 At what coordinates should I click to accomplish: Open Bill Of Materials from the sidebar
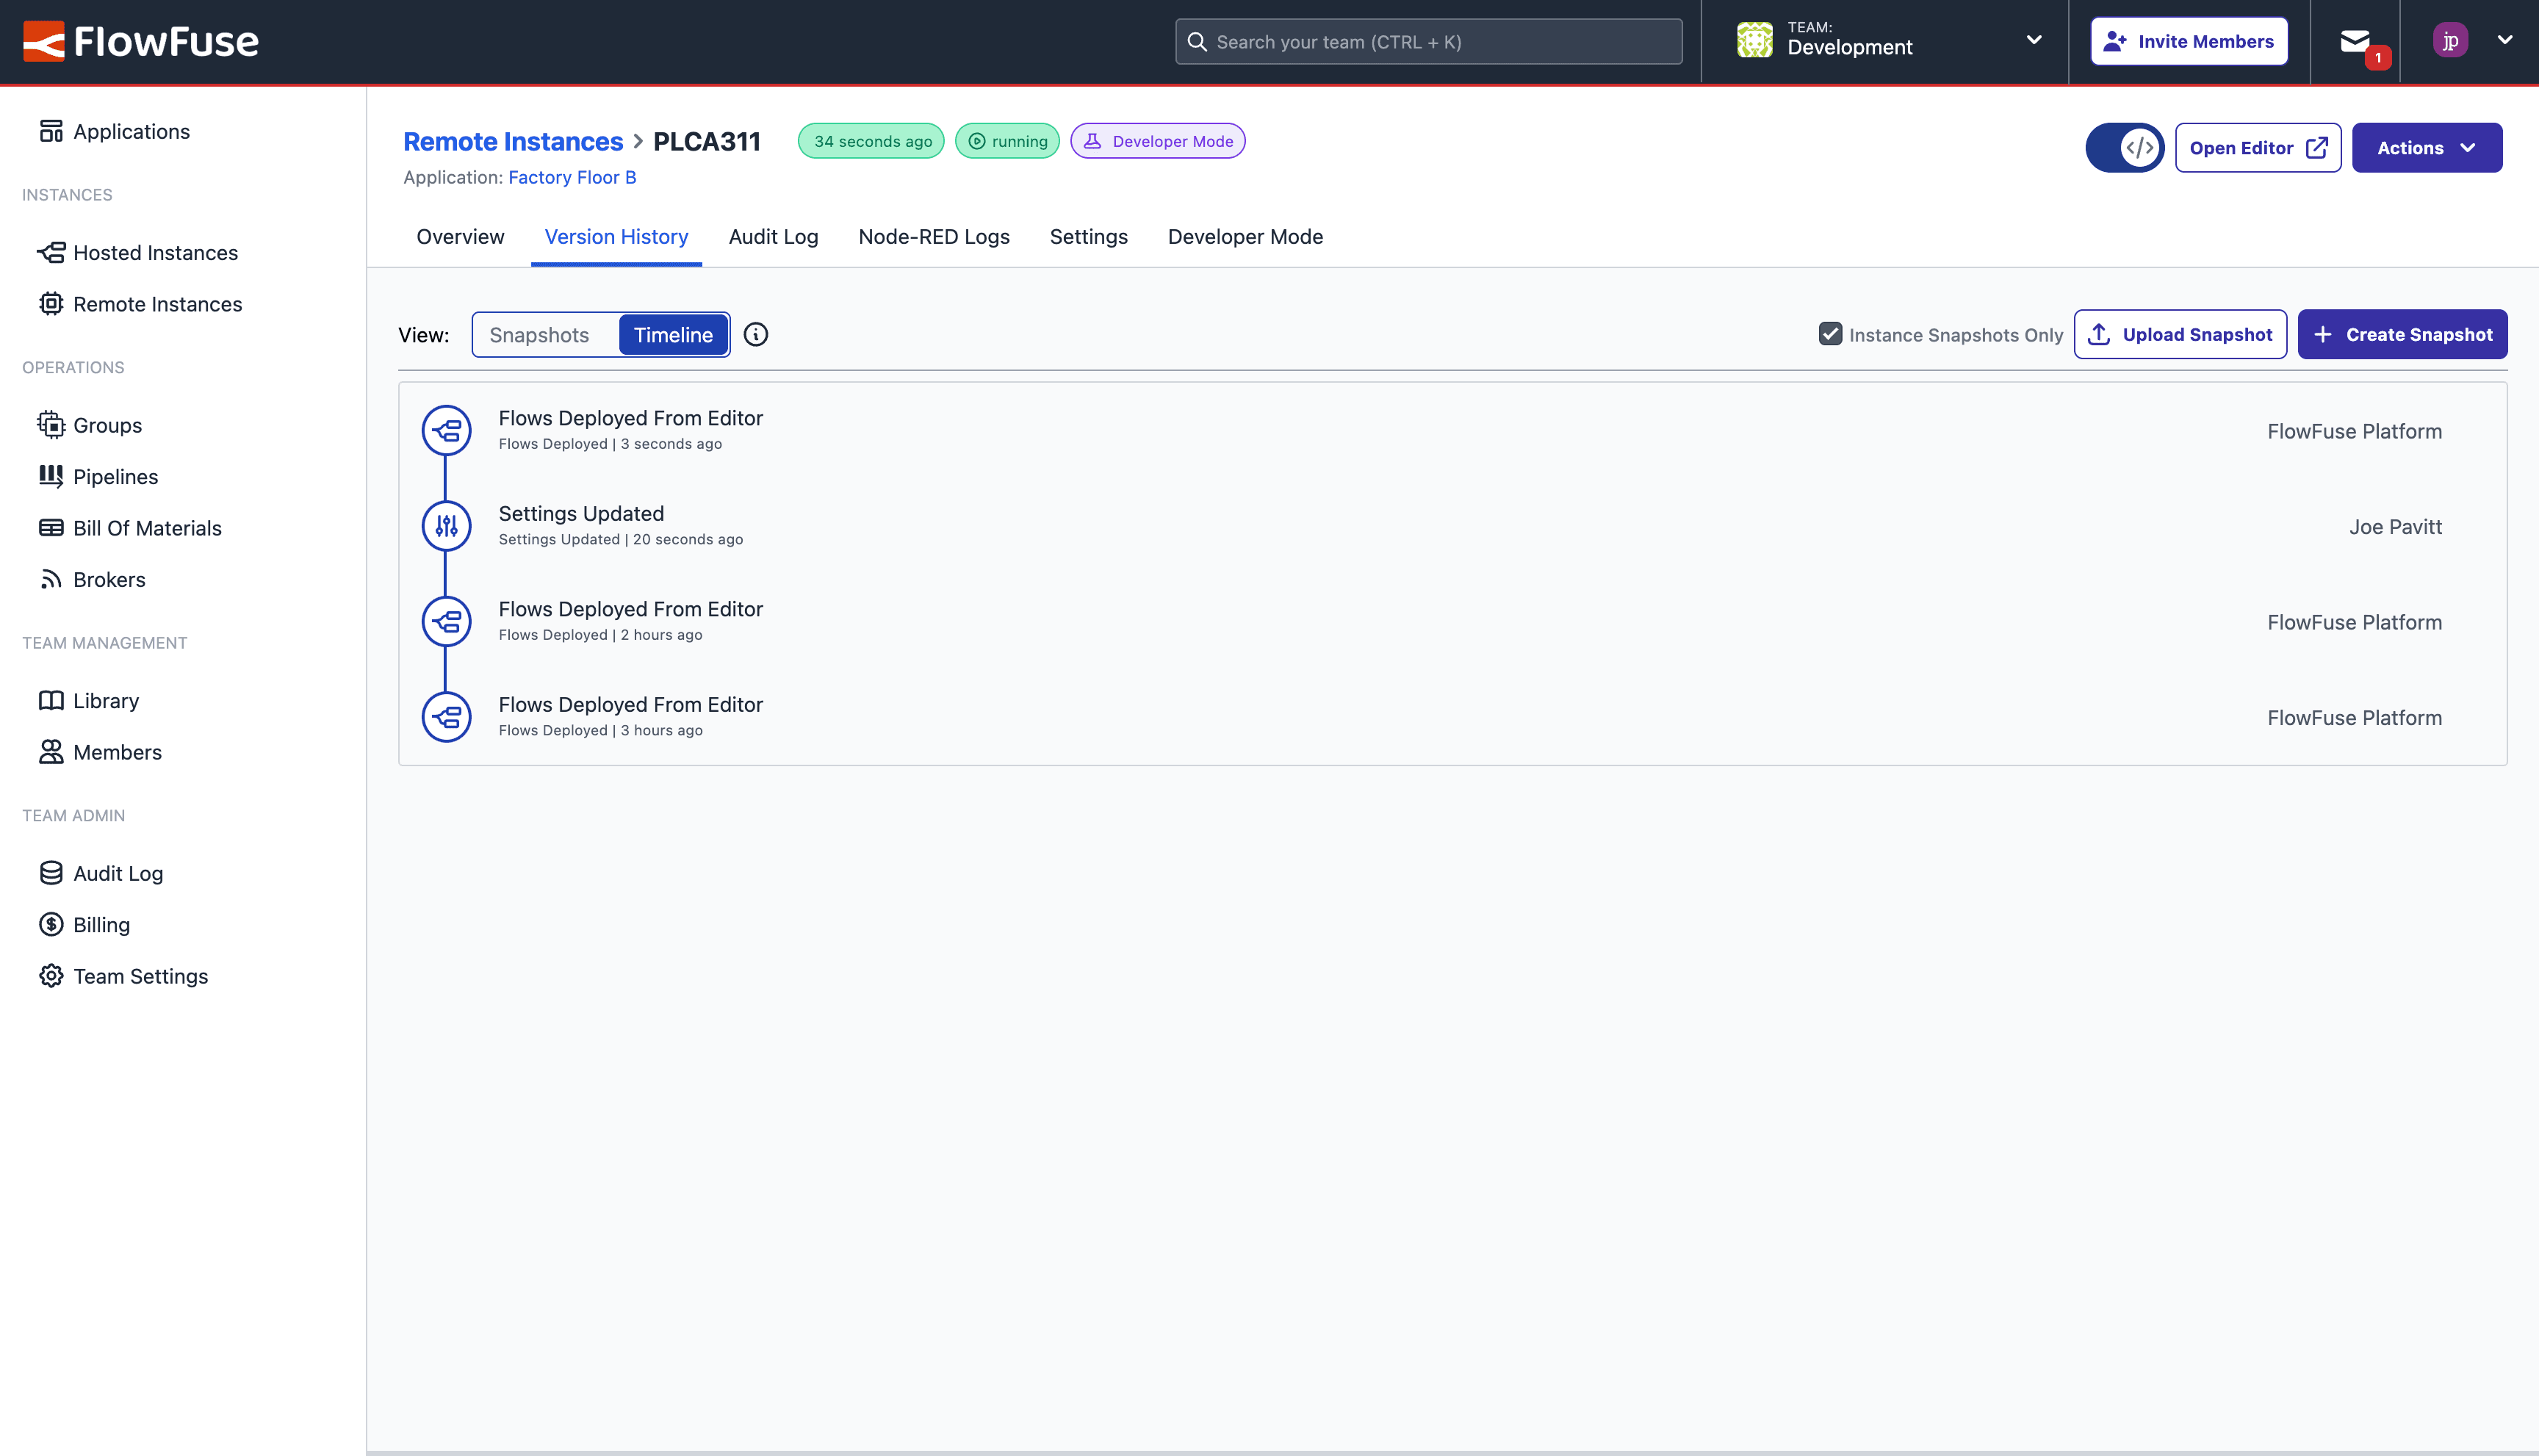147,527
